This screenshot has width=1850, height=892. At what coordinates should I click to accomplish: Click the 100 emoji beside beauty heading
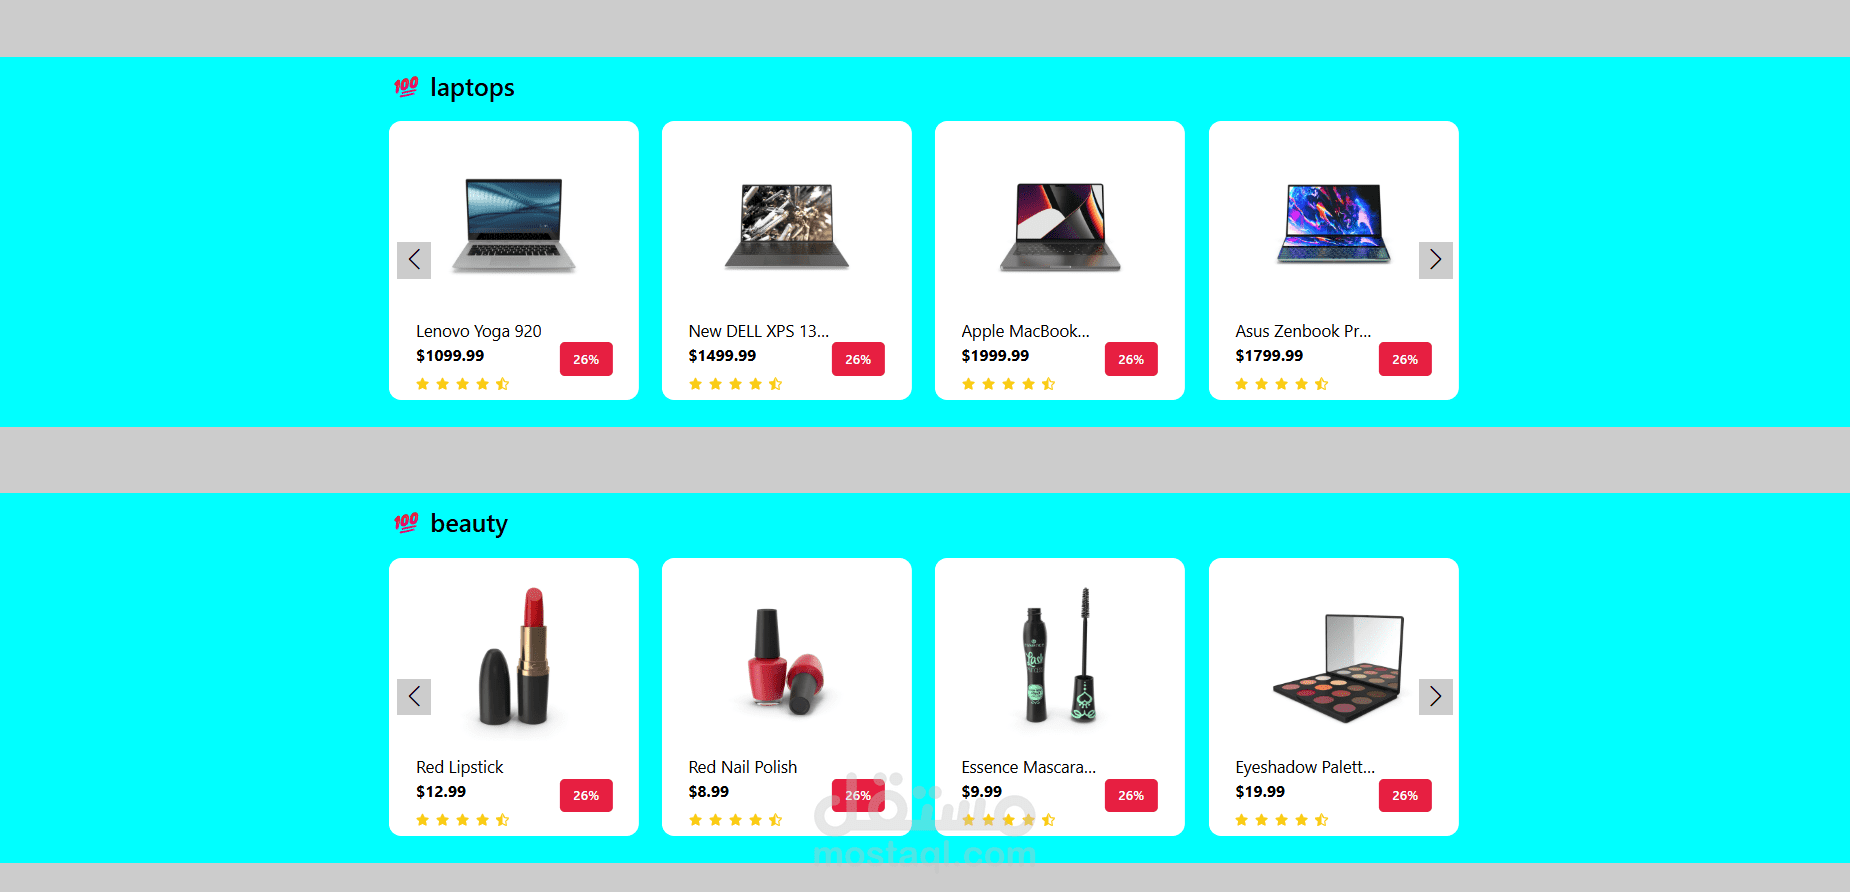pos(406,523)
